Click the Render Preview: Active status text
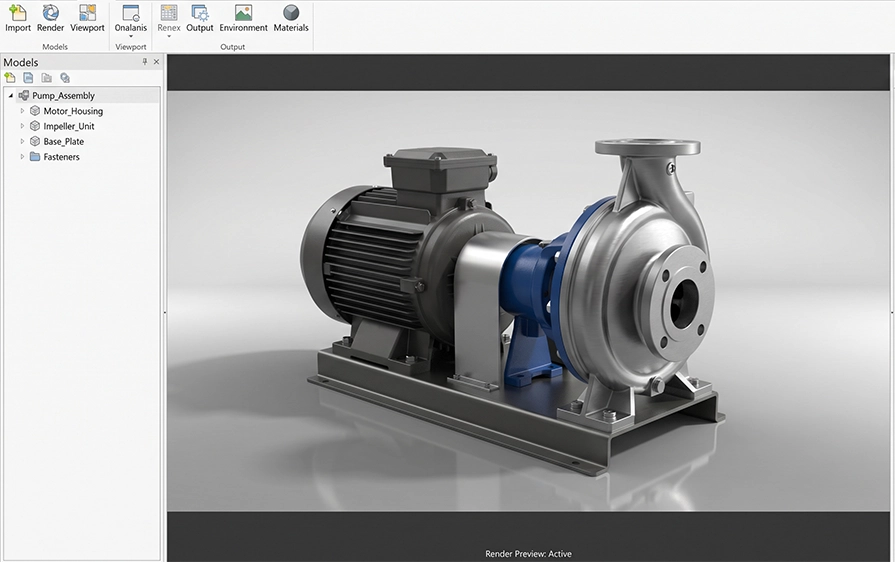Screen dimensions: 895x562 (528, 553)
